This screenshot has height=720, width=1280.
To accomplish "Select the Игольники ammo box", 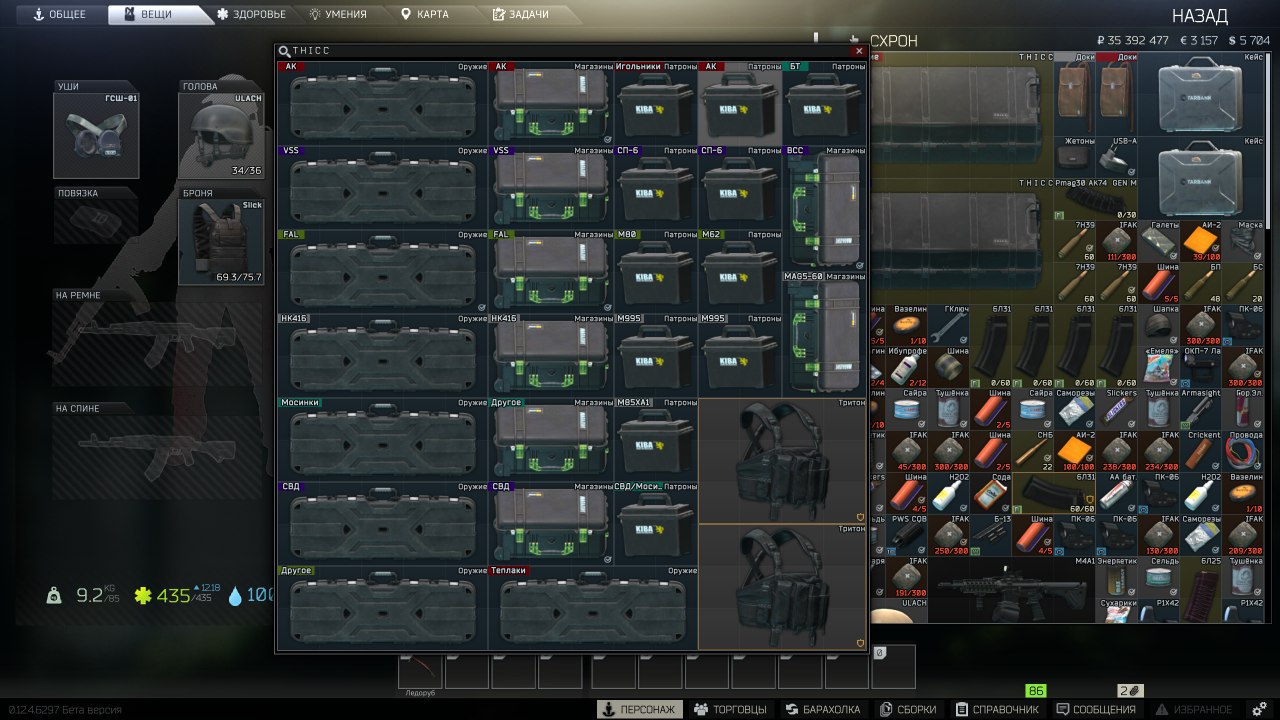I will coord(656,104).
